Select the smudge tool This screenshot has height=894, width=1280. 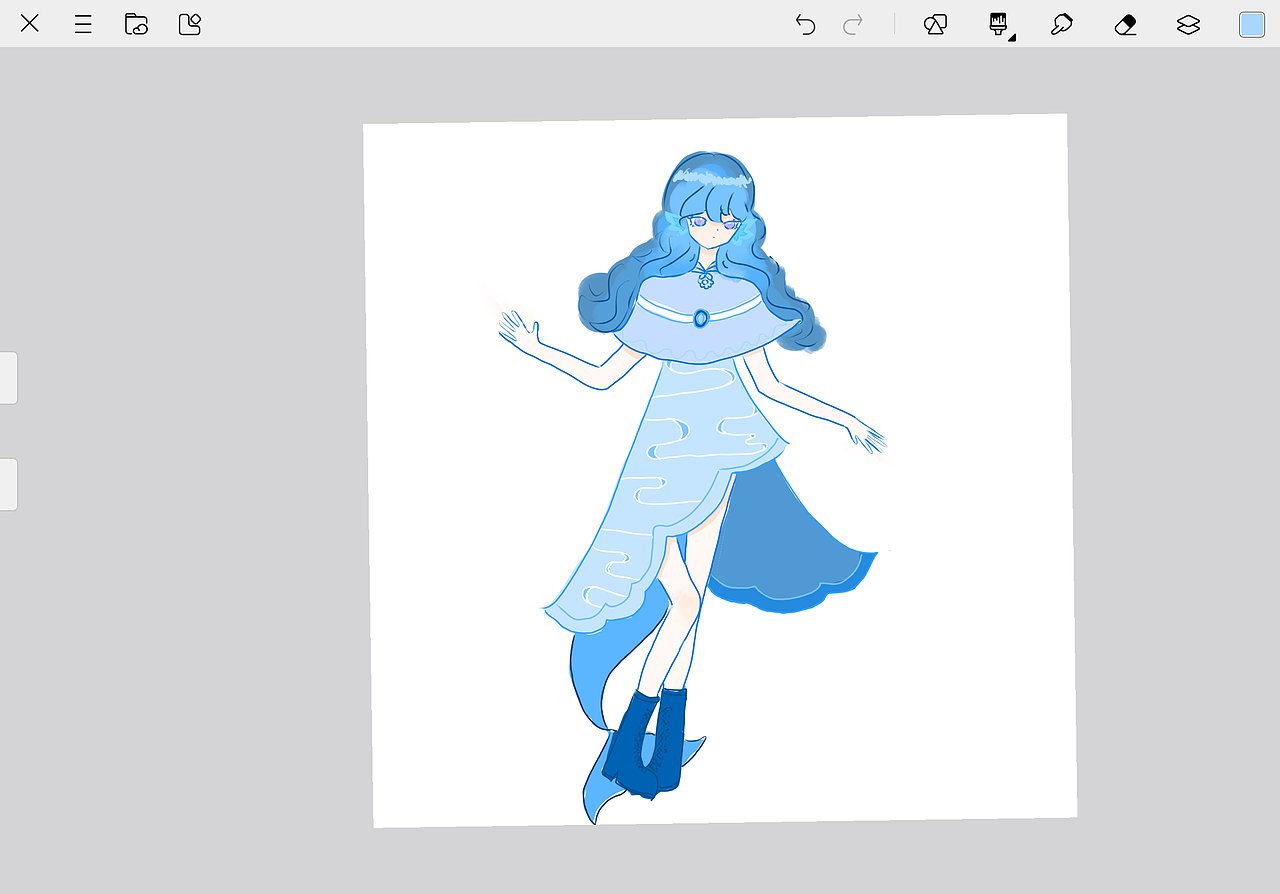point(1061,24)
